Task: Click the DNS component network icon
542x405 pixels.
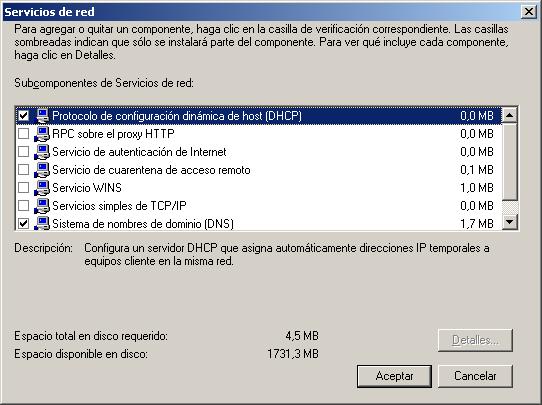Action: (x=42, y=224)
